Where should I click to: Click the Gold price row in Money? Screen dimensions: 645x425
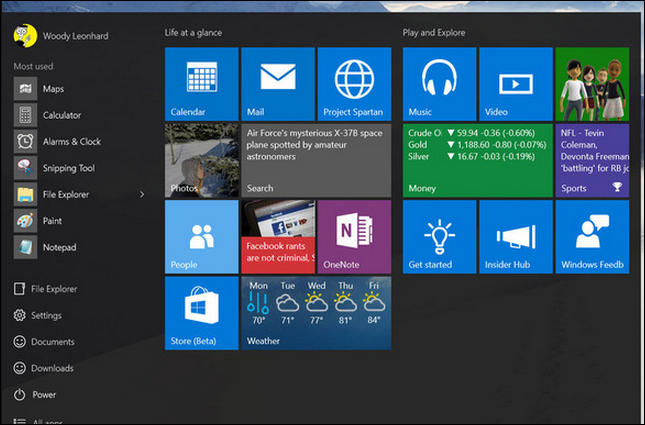(x=477, y=145)
